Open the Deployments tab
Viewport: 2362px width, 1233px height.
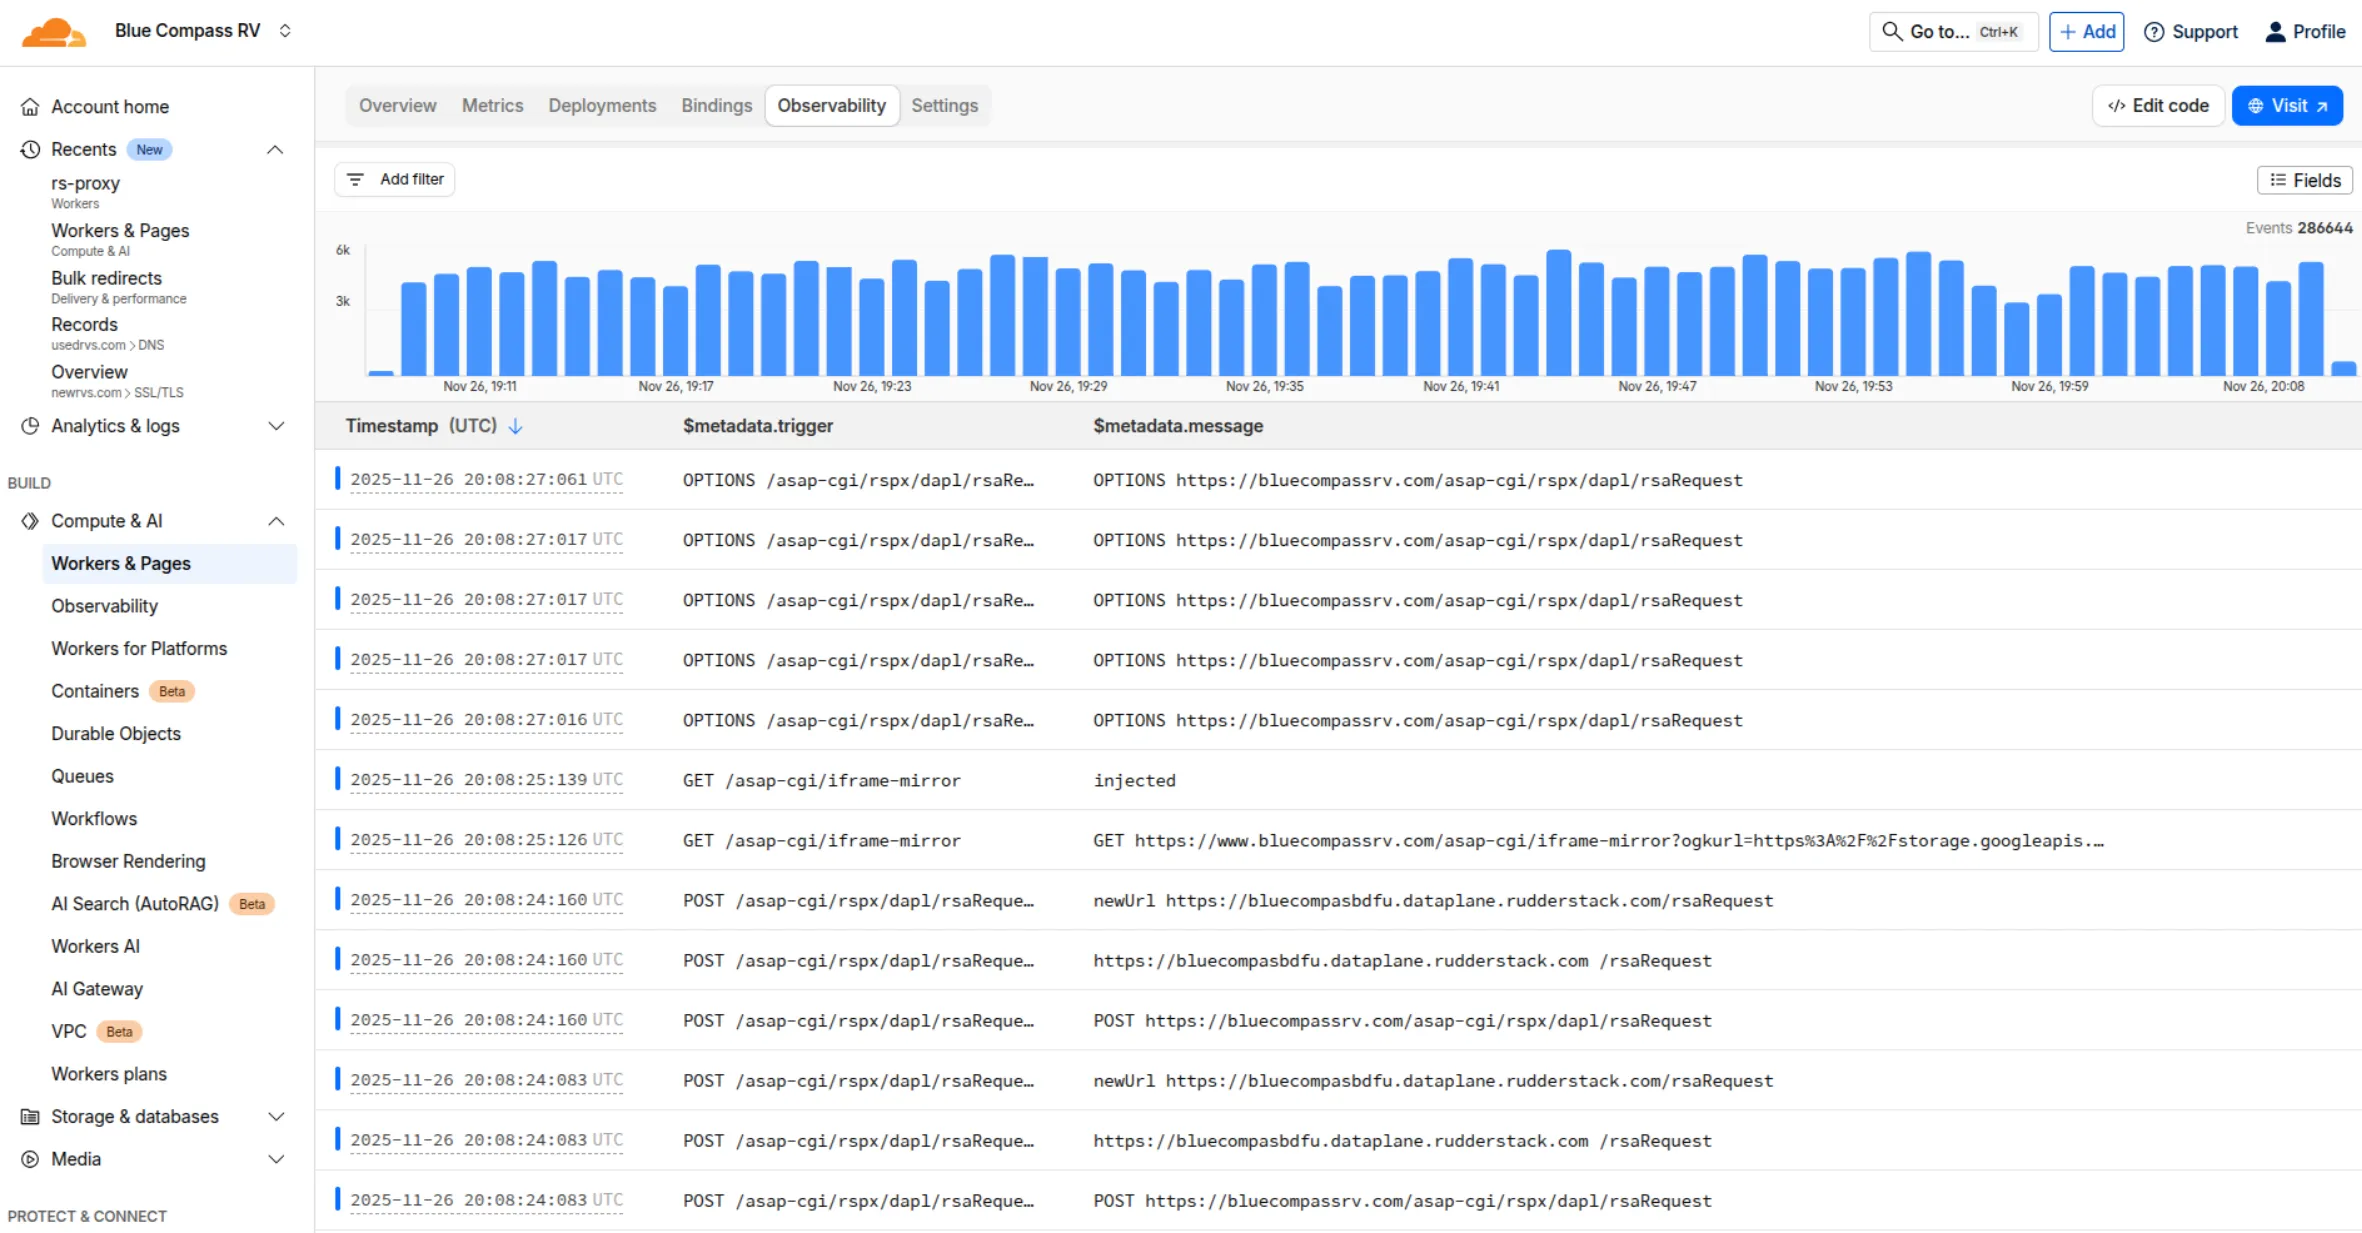(601, 105)
